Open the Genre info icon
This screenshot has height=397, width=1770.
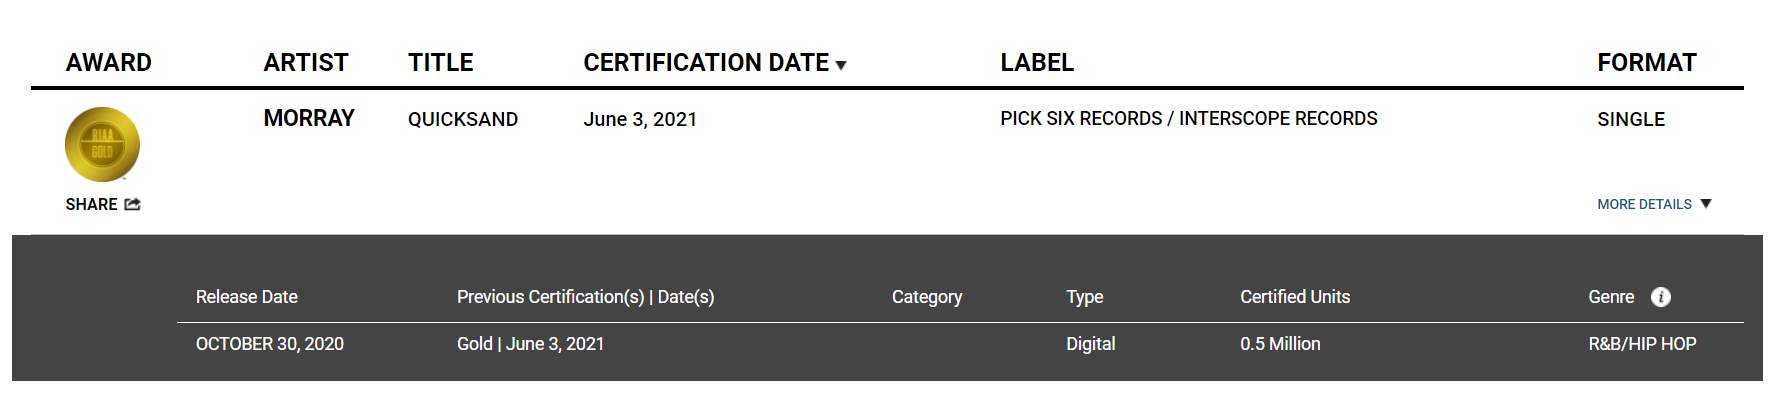(1660, 297)
